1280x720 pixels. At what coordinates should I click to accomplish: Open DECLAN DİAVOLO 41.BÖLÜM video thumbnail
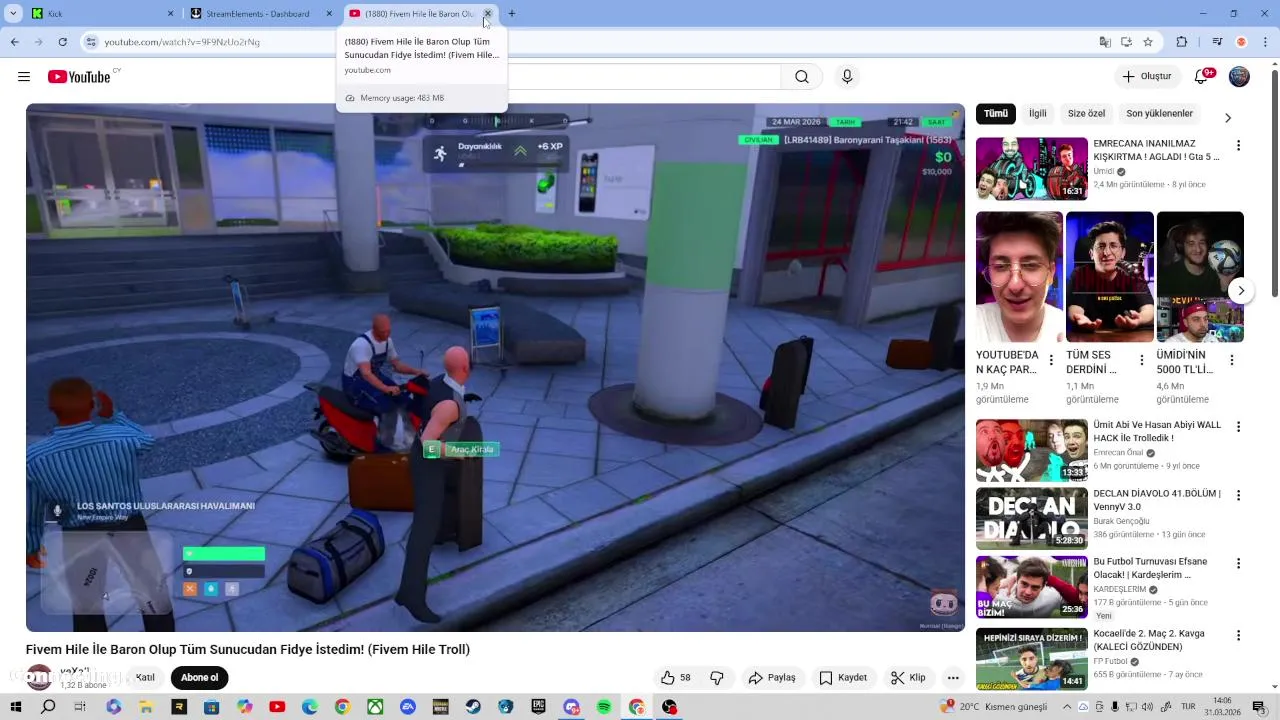pos(1032,518)
